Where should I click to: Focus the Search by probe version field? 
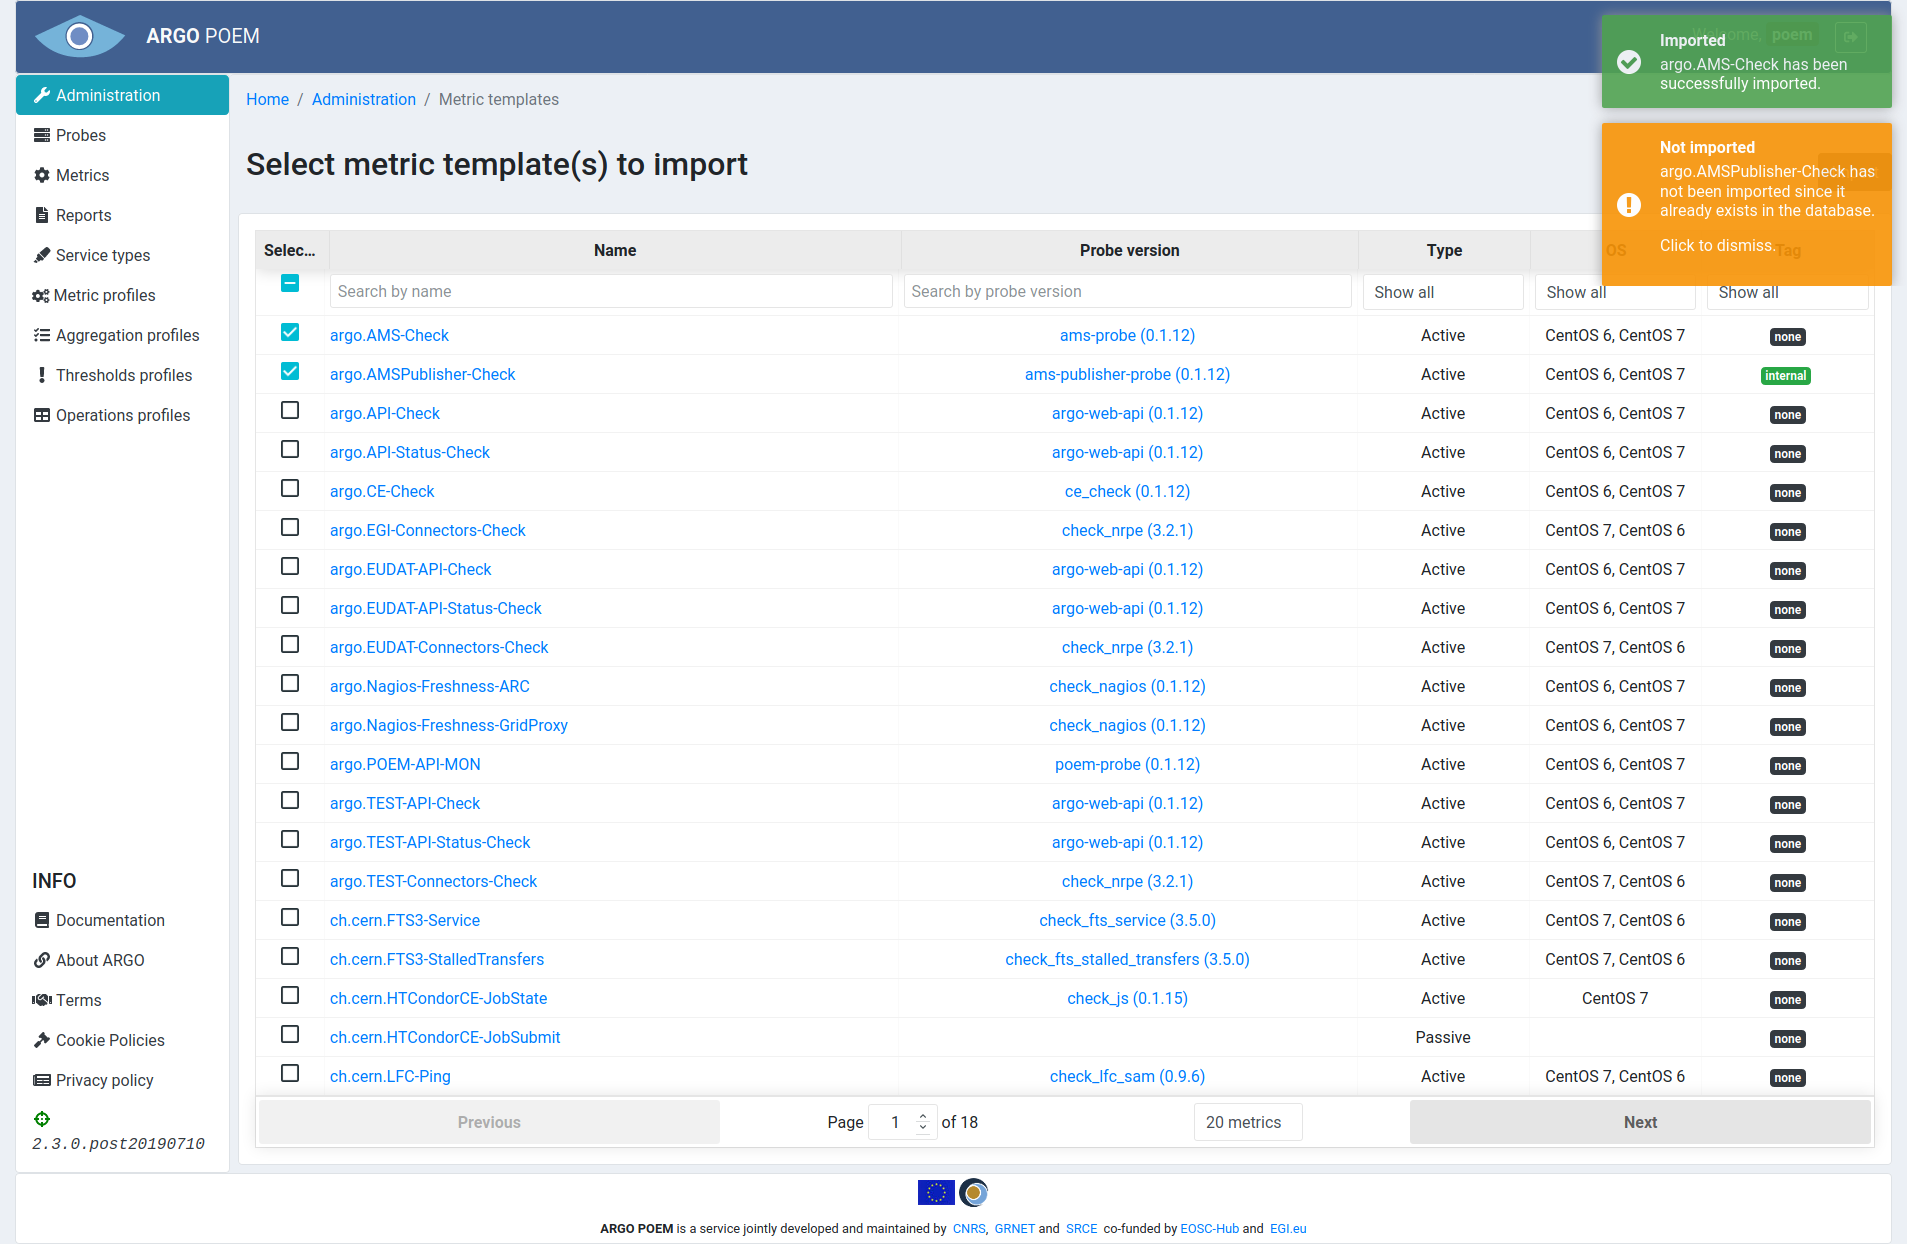tap(1127, 291)
